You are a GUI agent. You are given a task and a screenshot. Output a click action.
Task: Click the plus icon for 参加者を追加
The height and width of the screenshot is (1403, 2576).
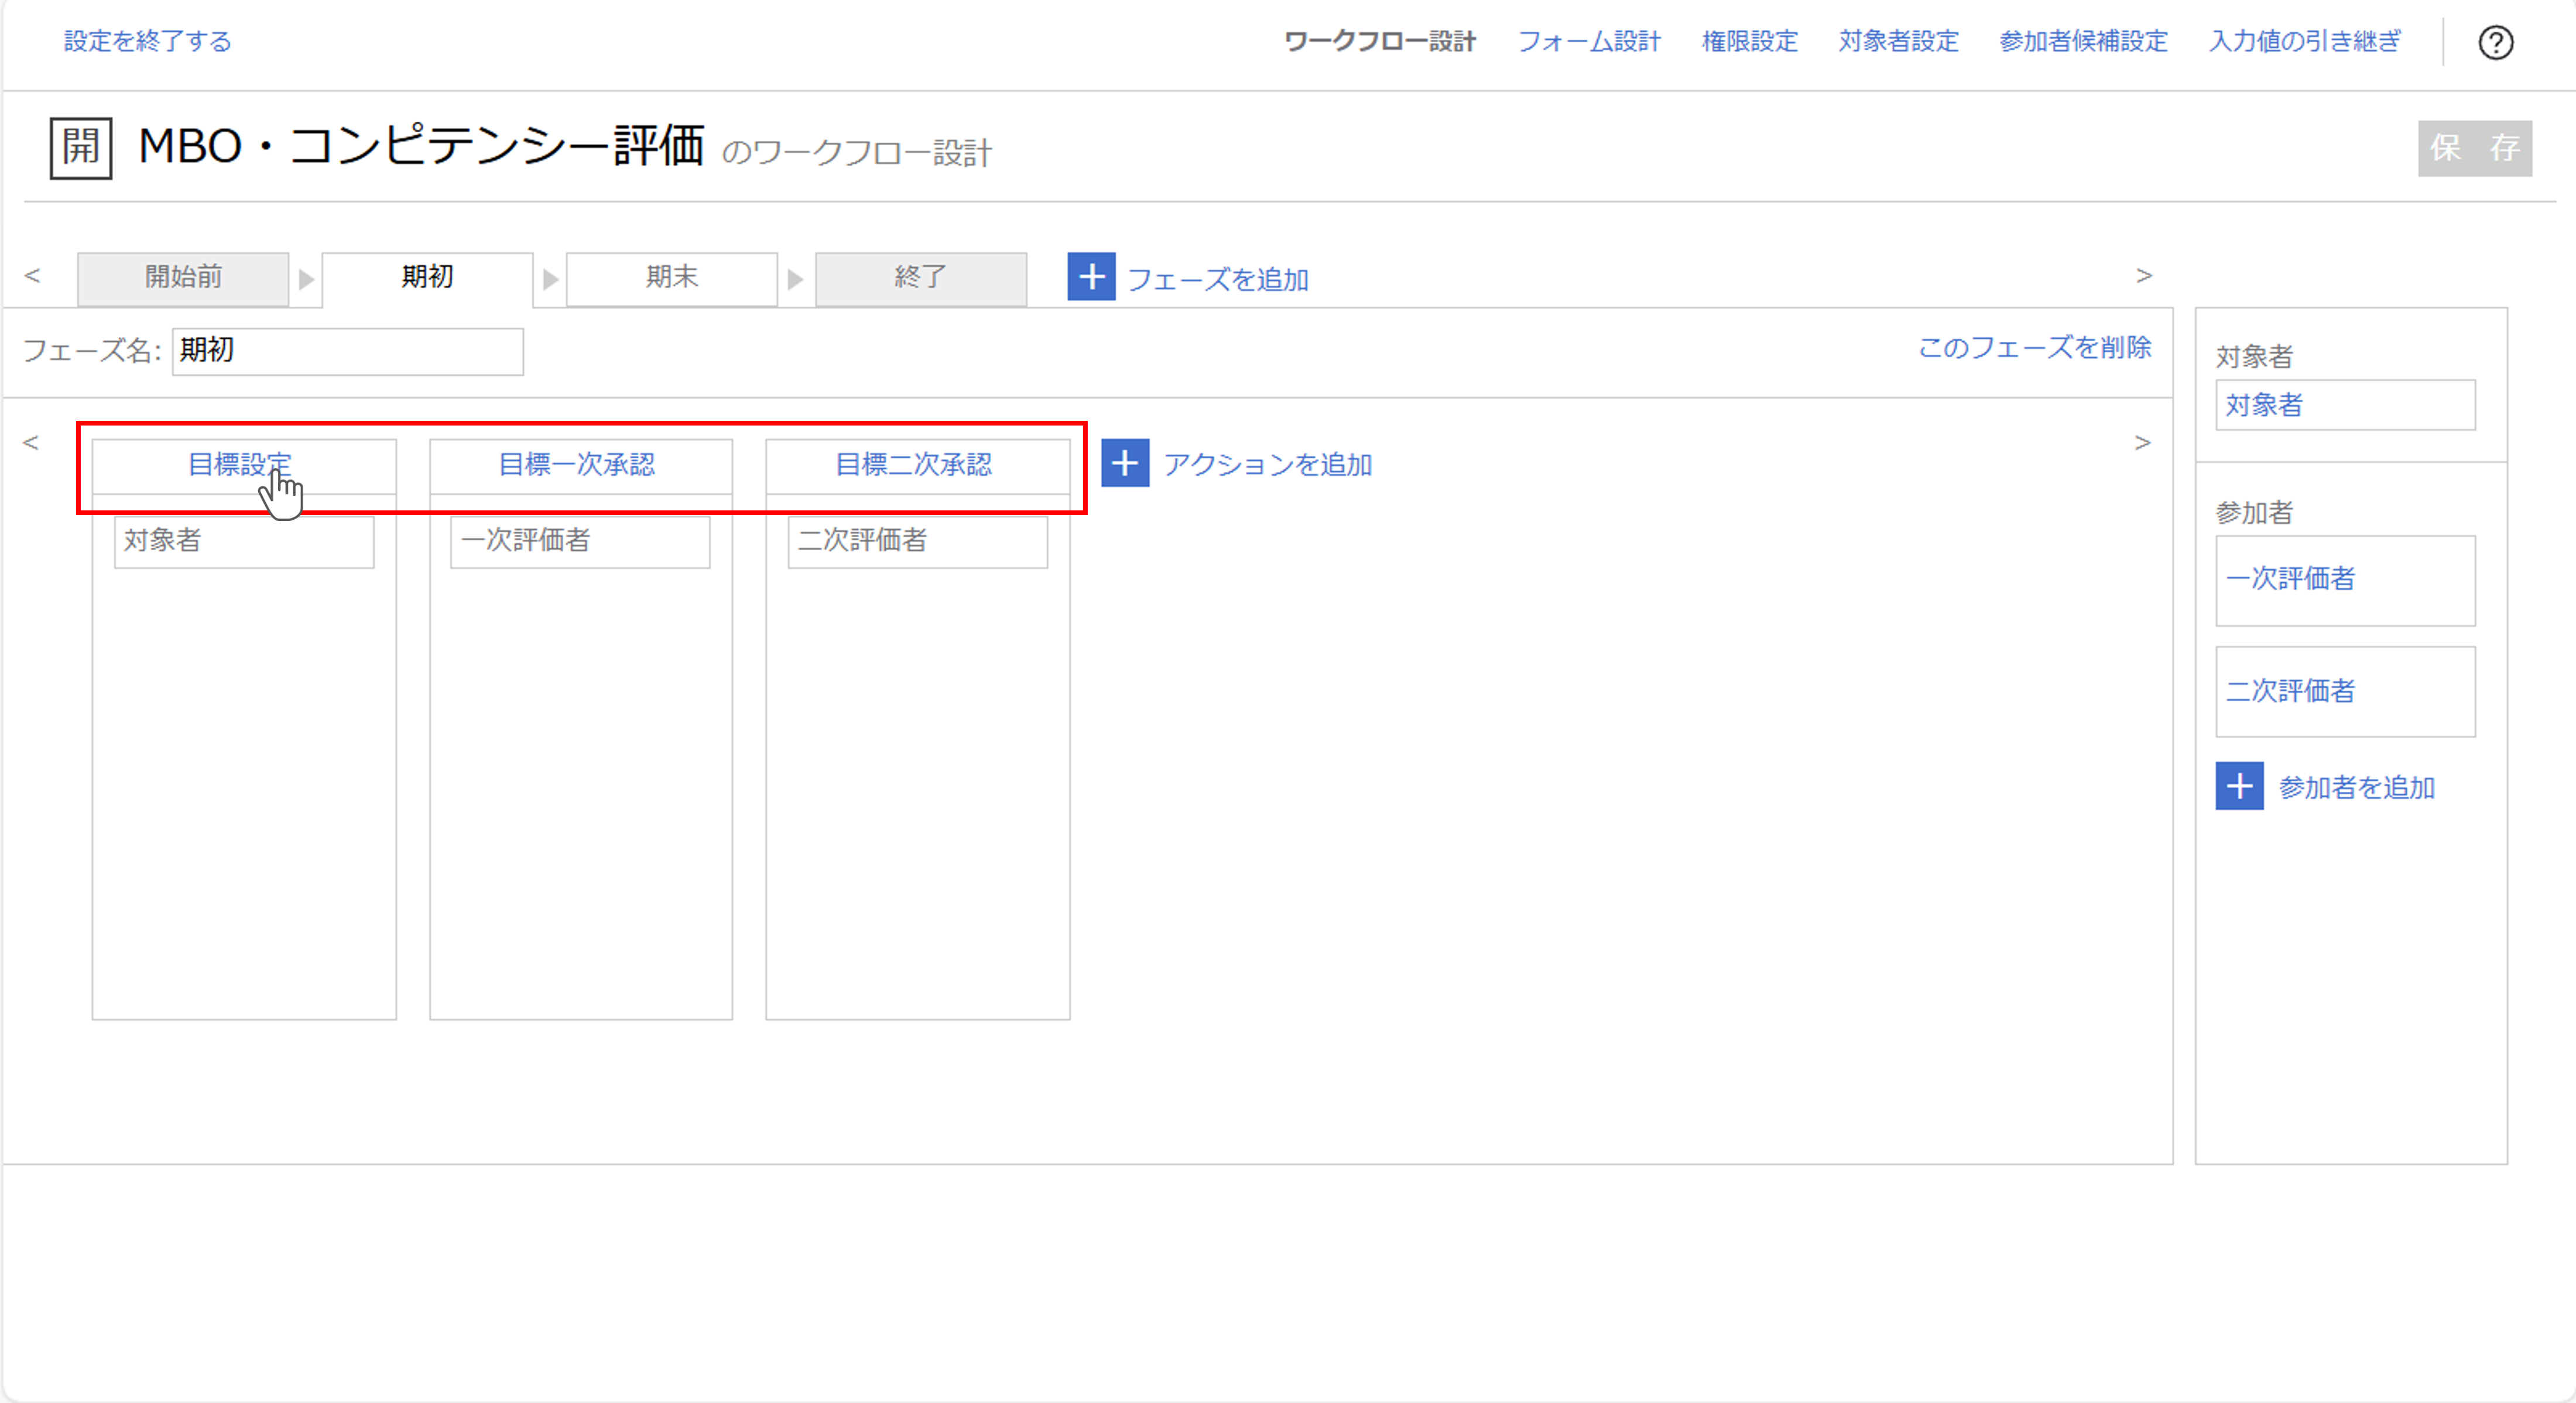point(2239,787)
